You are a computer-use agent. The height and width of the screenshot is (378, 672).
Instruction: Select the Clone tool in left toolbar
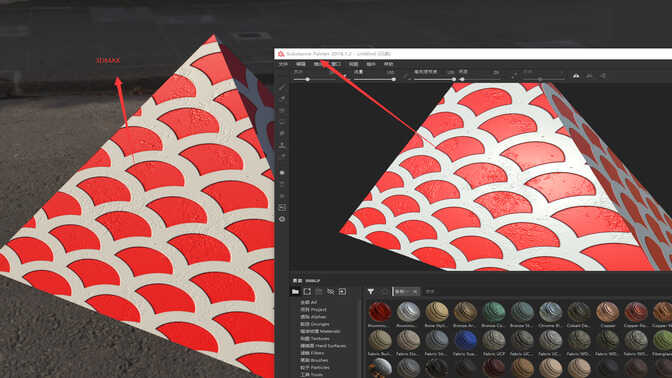[282, 145]
